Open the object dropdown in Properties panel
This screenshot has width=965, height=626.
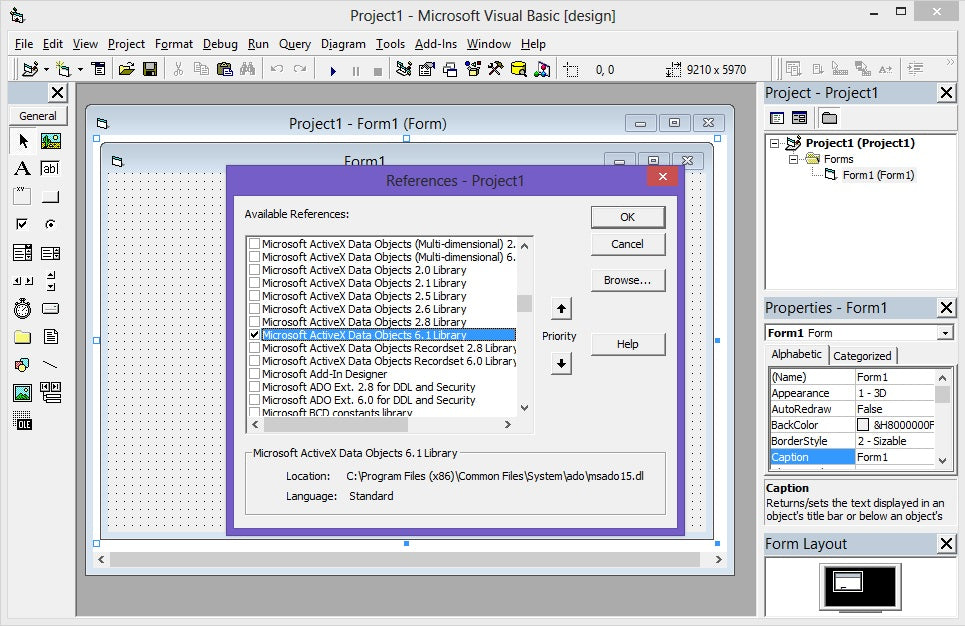coord(945,333)
